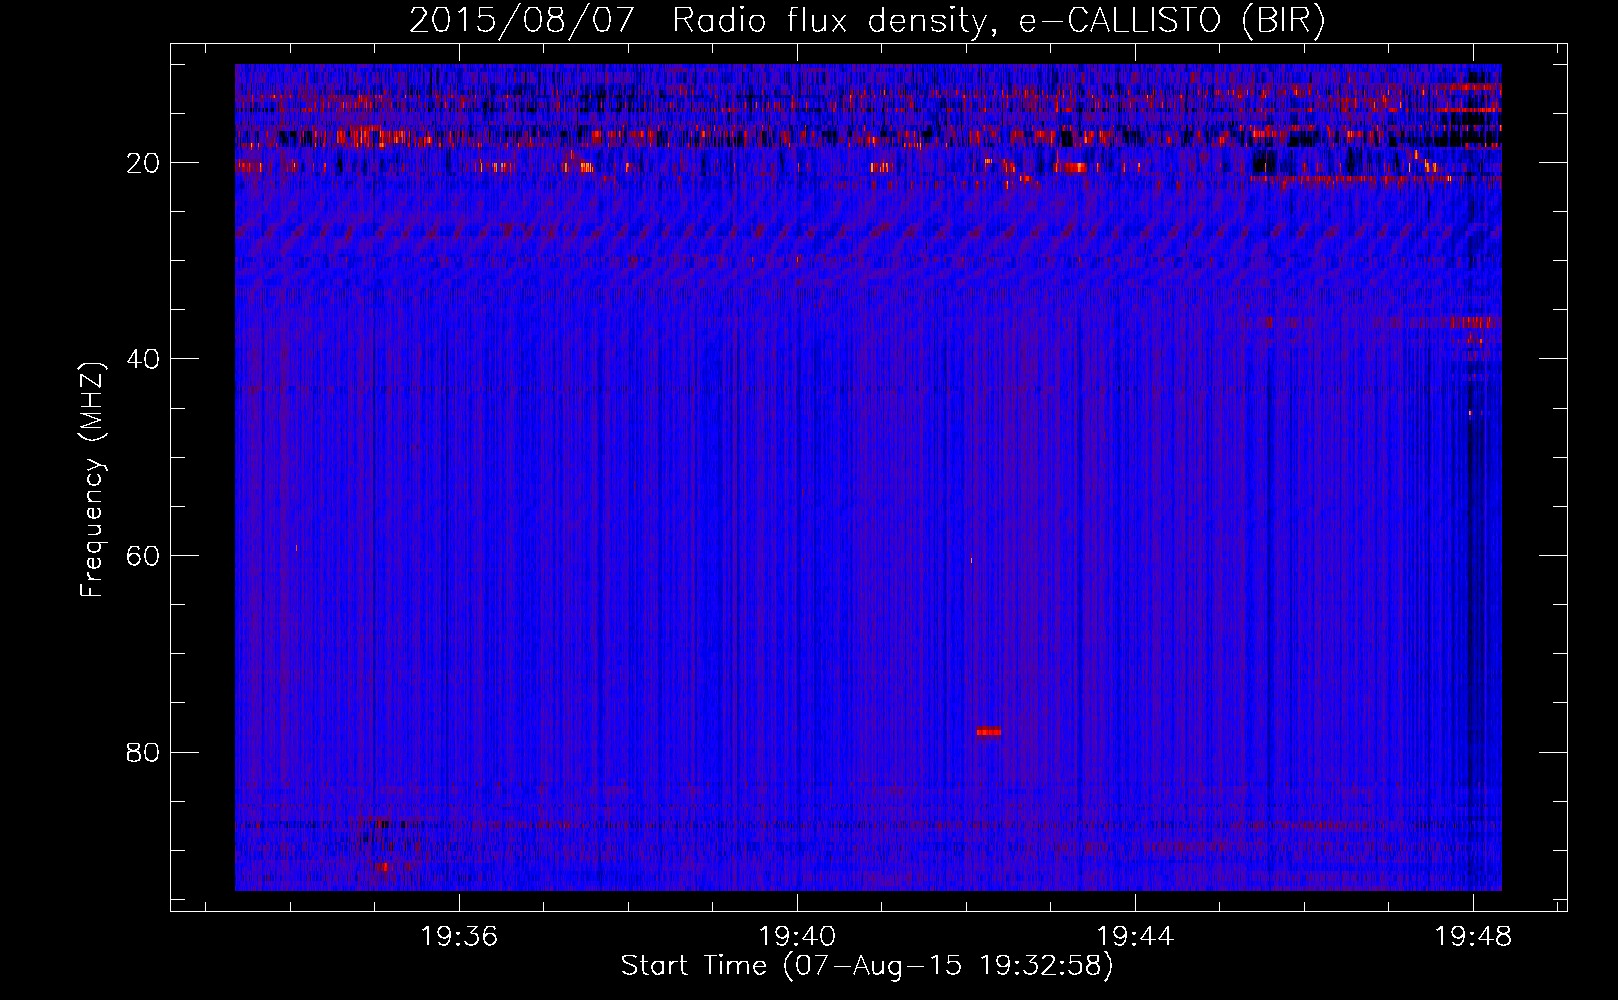Select the "Frequency (MHZ)" y-axis label
This screenshot has width=1618, height=1000.
pyautogui.click(x=92, y=480)
